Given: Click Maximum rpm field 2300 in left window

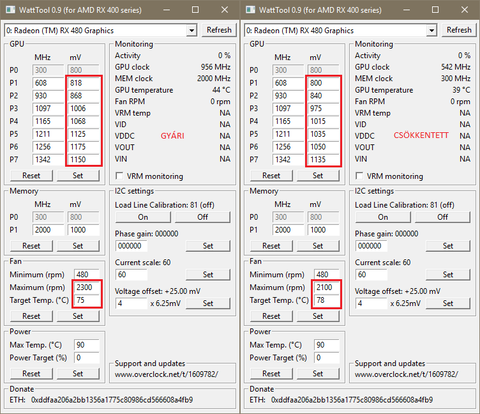Looking at the screenshot, I should coord(87,287).
